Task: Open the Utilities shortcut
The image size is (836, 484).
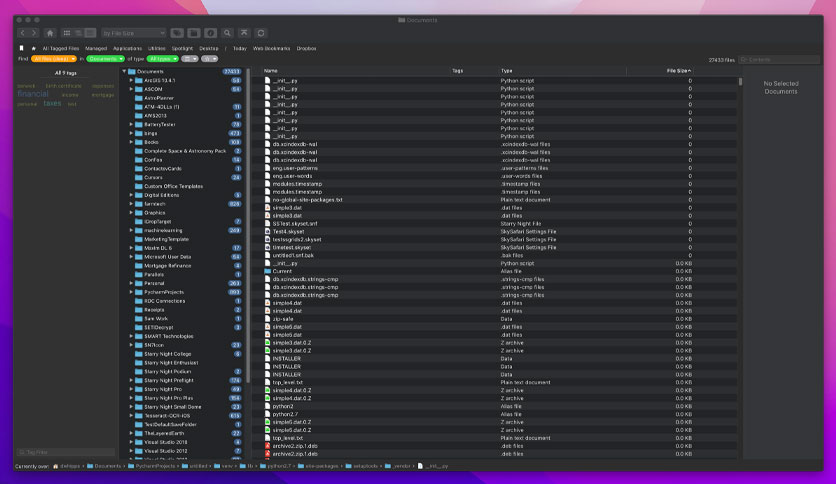Action: (x=157, y=49)
